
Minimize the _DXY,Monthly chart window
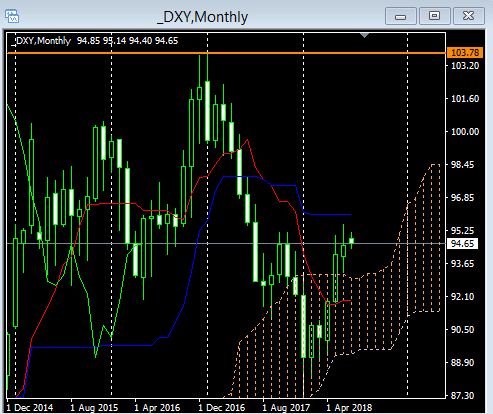[x=400, y=16]
